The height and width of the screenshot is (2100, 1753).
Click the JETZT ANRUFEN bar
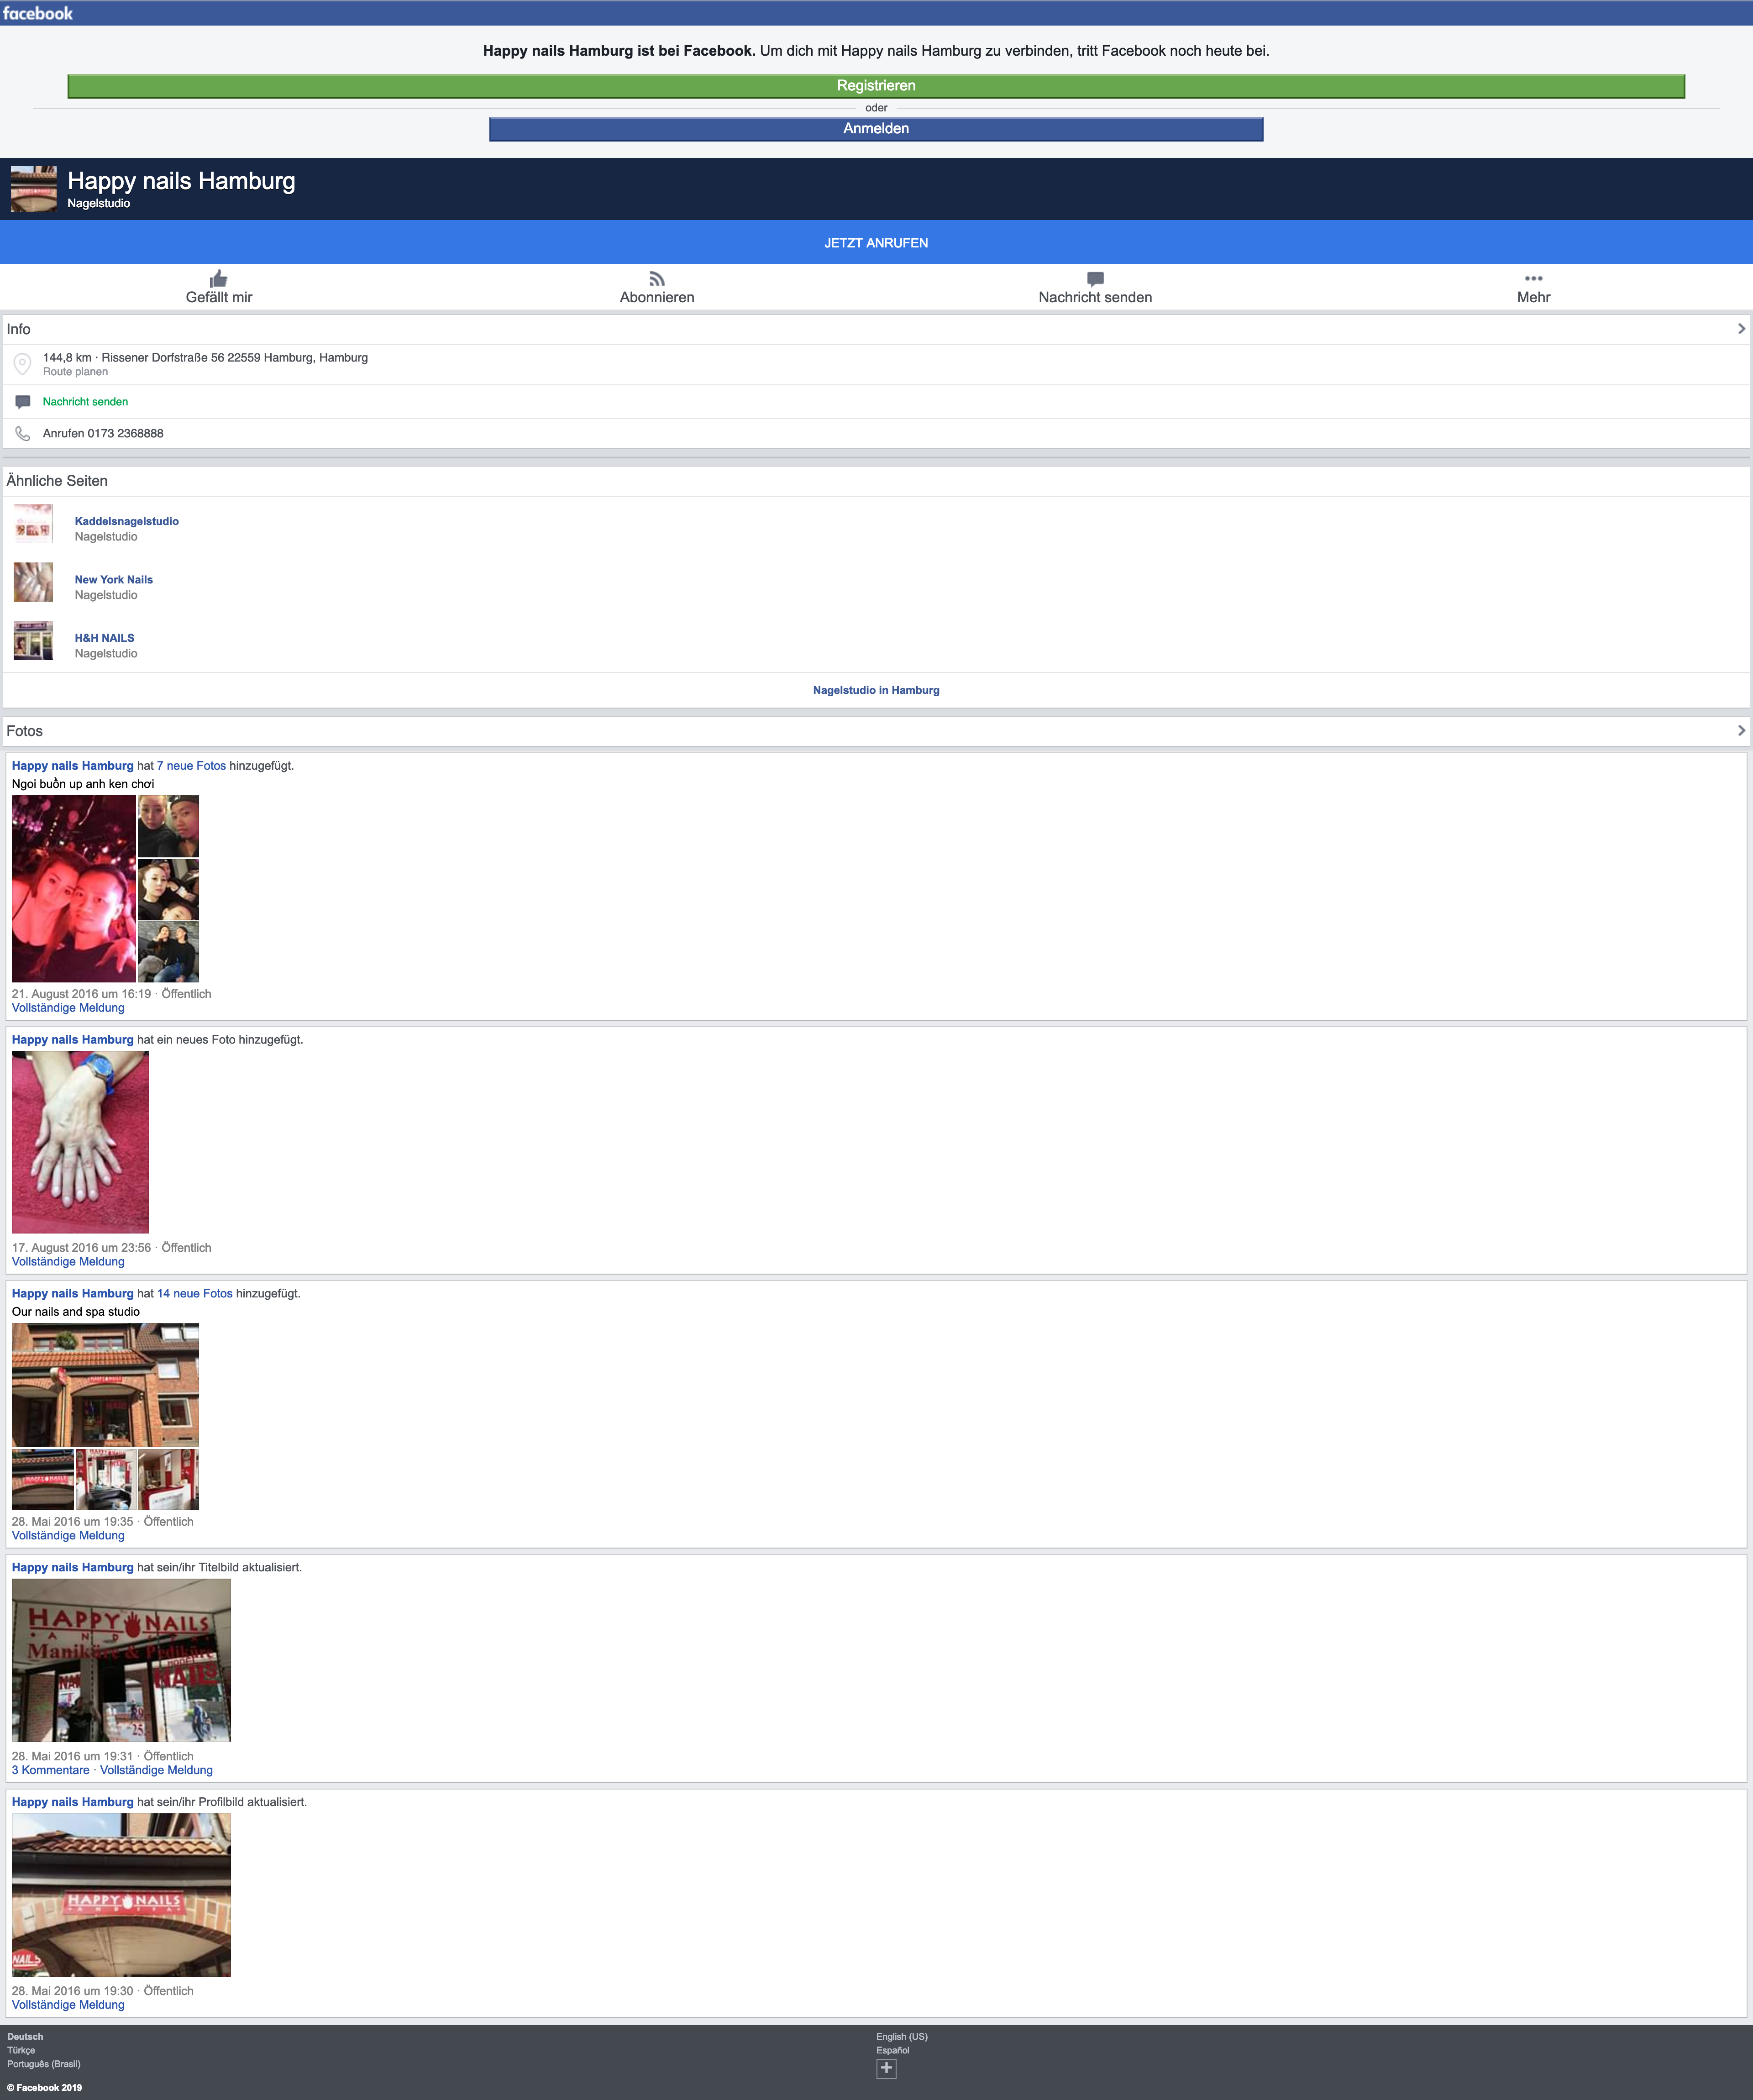click(876, 243)
